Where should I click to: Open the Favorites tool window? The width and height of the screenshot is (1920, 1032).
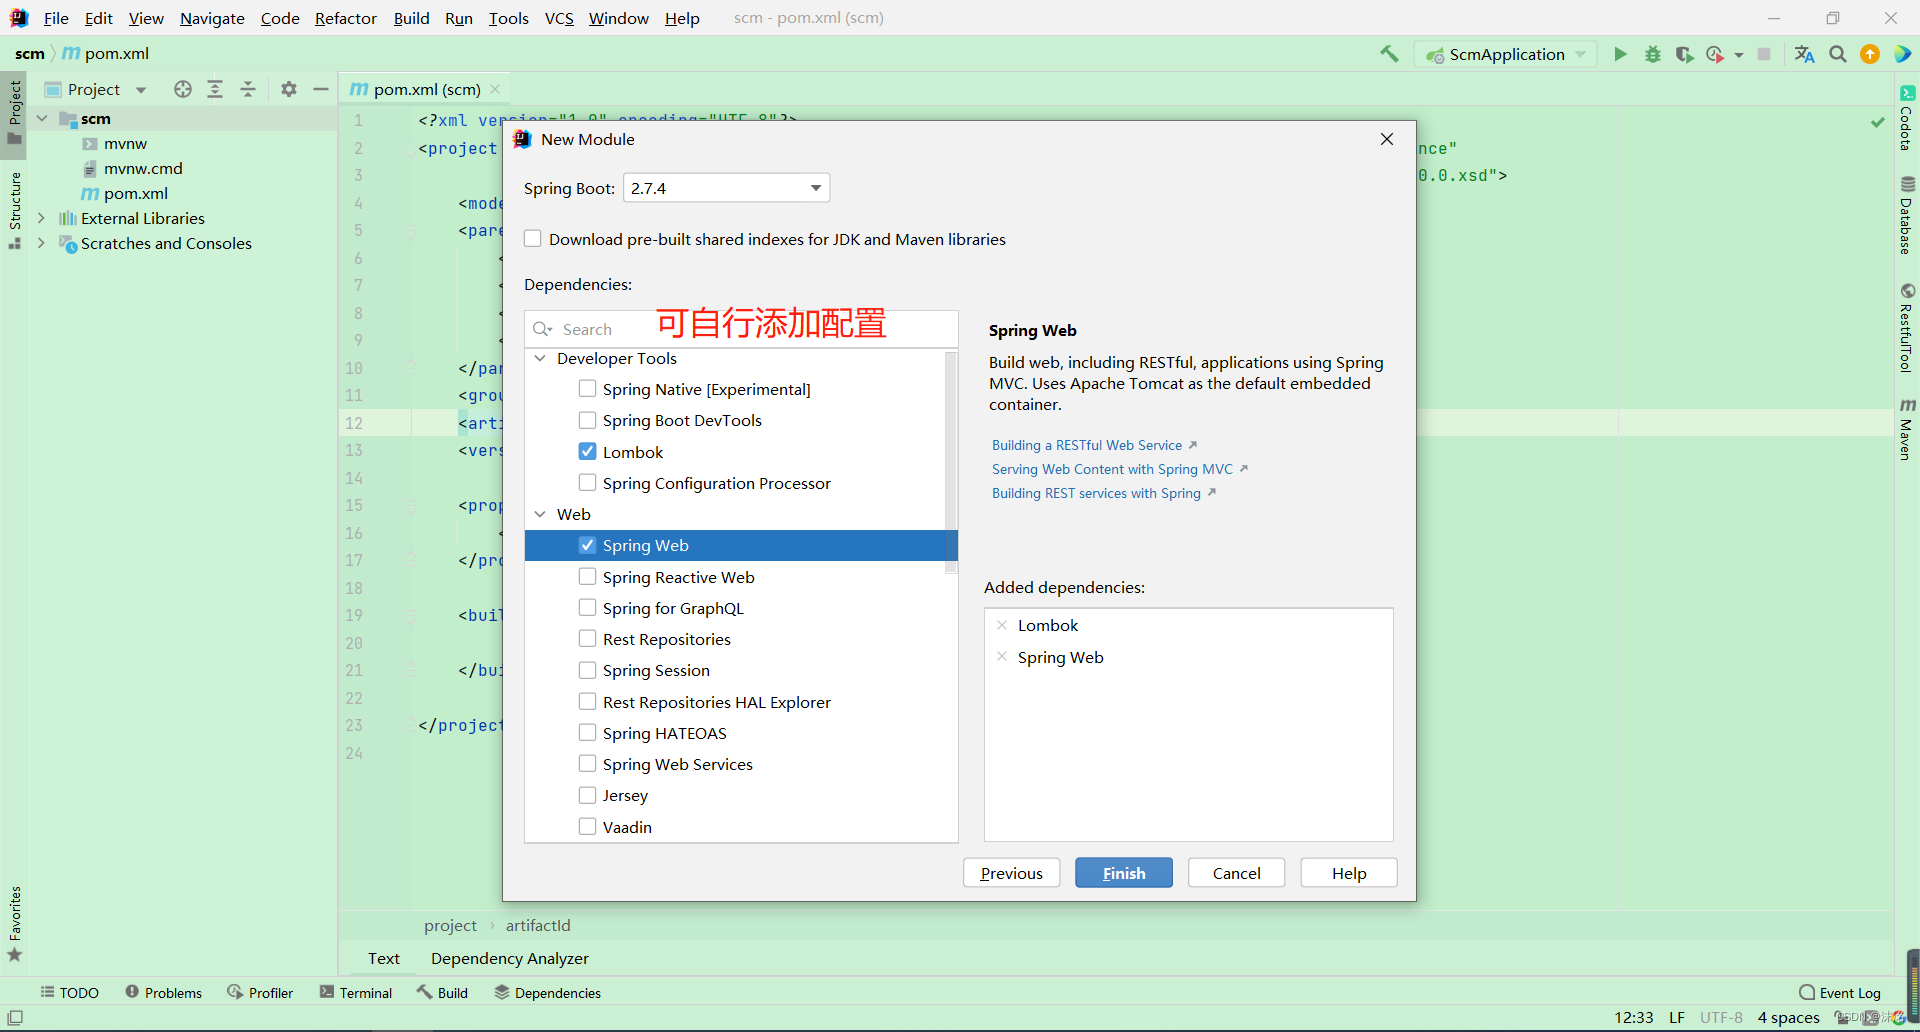(14, 924)
